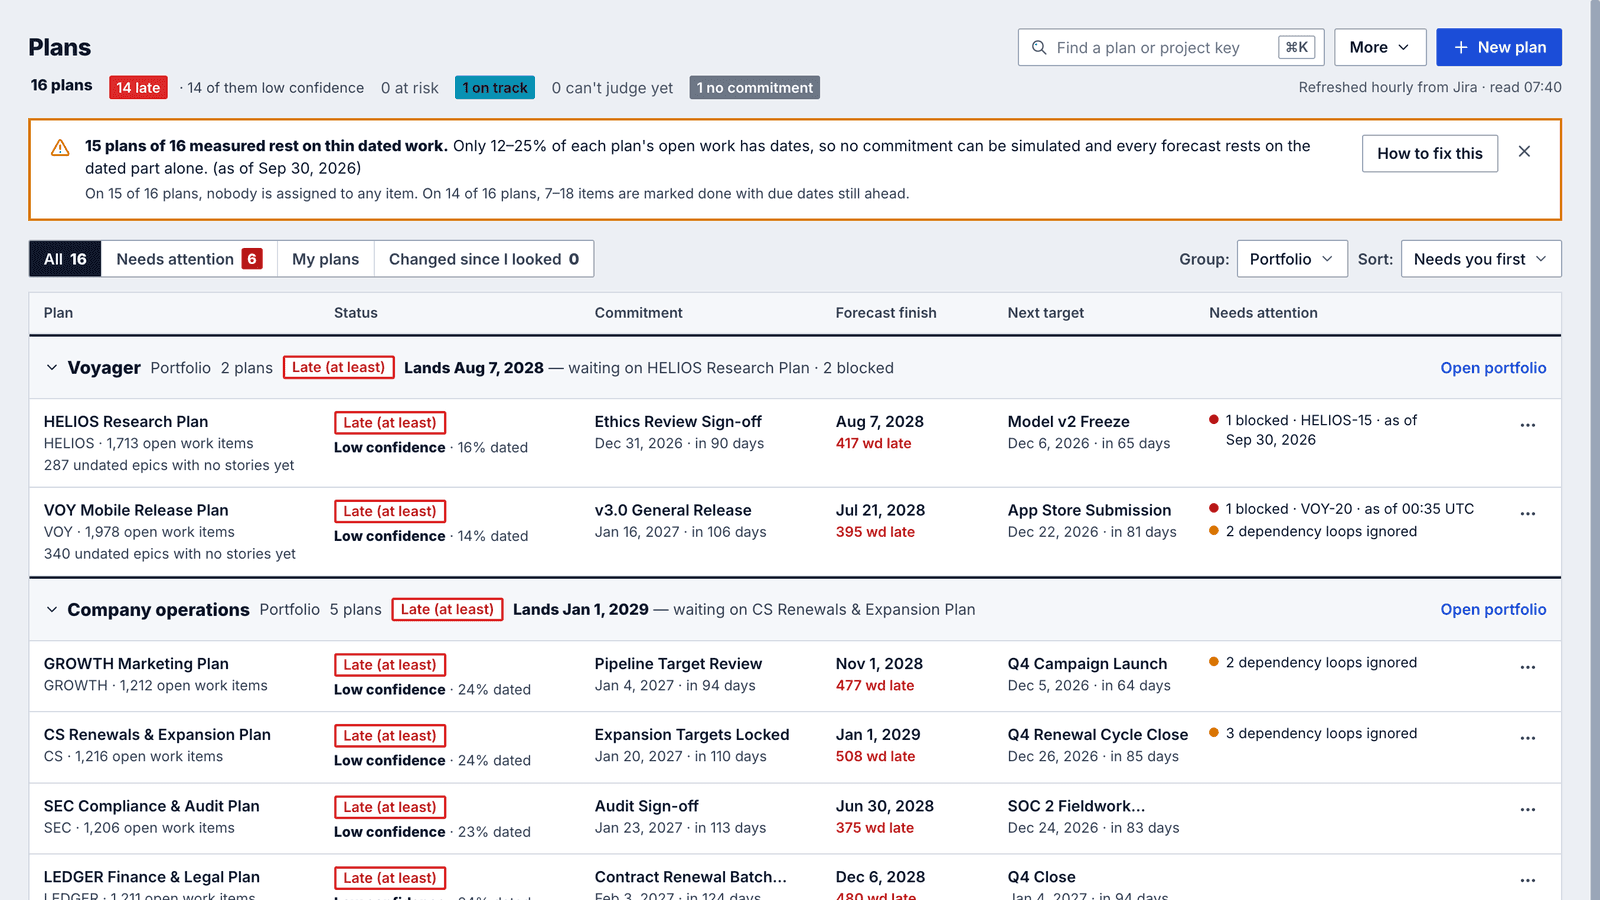Click 417 wd late forecast
This screenshot has width=1600, height=900.
coord(873,443)
